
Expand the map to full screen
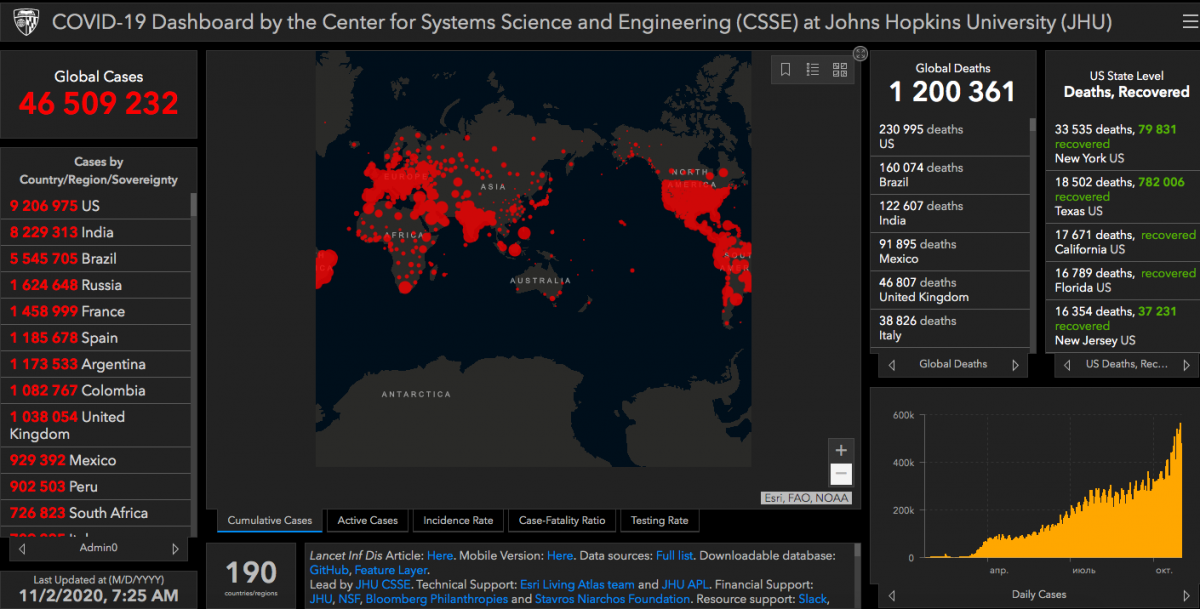[x=860, y=53]
